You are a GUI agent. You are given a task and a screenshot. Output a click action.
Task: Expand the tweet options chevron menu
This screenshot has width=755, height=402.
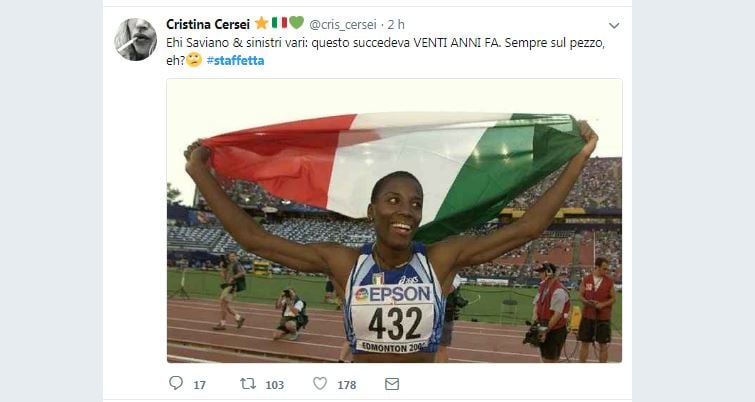pyautogui.click(x=614, y=26)
